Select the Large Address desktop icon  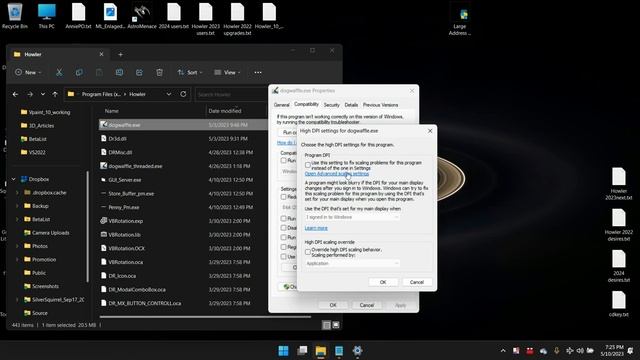point(460,20)
